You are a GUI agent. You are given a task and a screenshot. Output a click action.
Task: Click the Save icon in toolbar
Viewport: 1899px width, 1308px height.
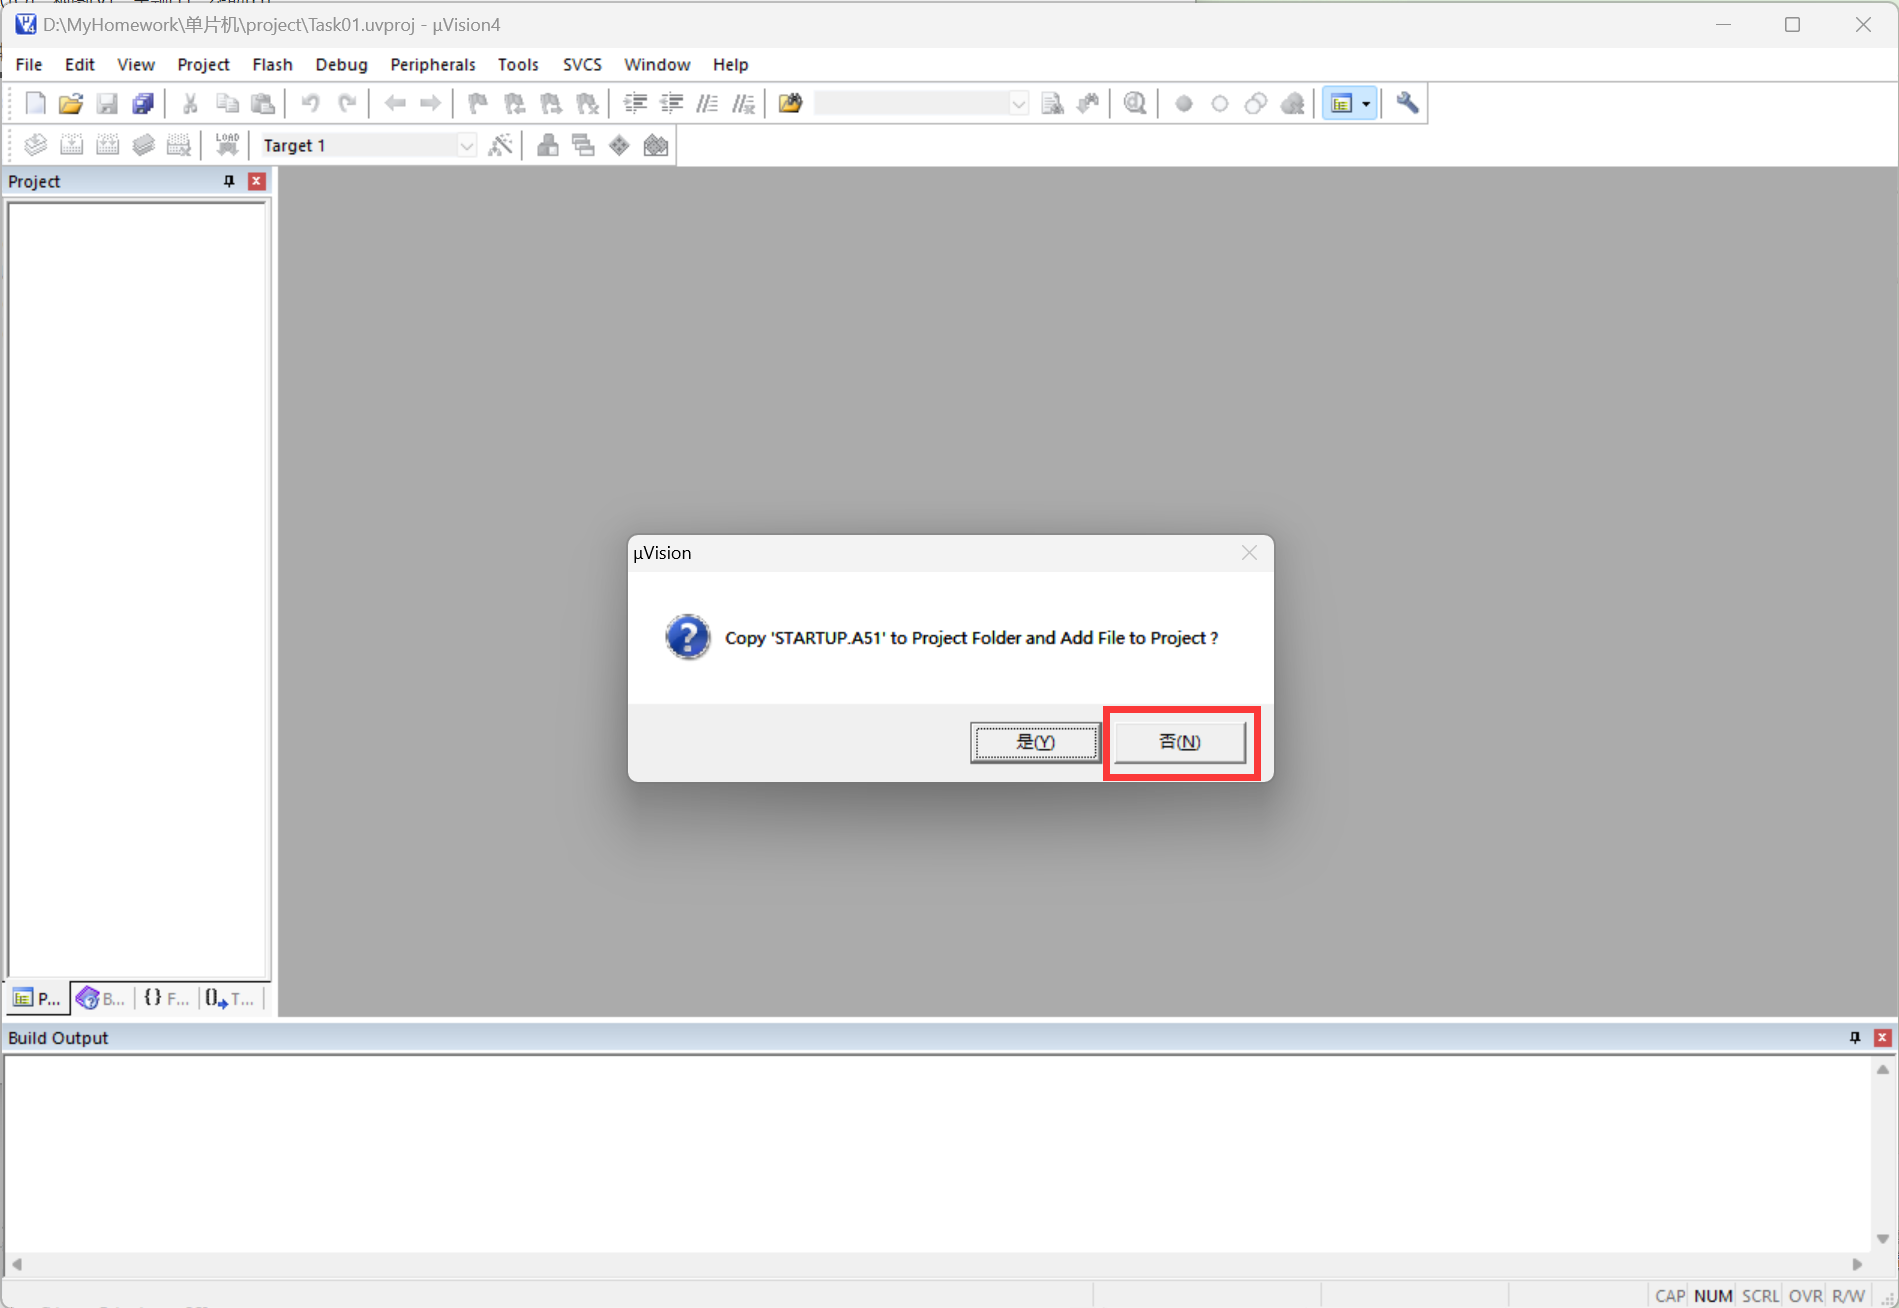[107, 103]
